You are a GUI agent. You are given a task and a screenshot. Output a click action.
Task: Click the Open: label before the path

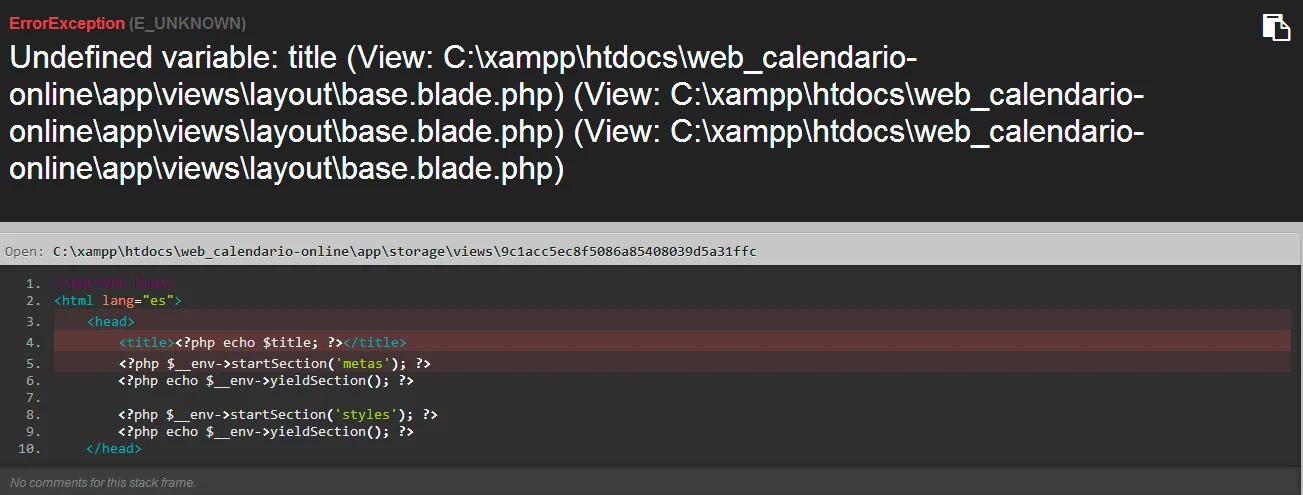(x=26, y=251)
